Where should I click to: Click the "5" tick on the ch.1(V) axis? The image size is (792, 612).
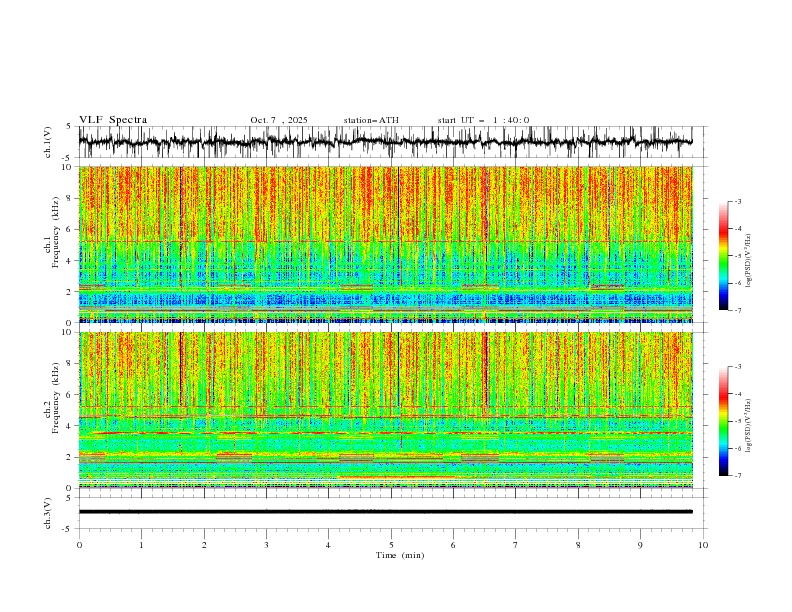click(x=71, y=126)
